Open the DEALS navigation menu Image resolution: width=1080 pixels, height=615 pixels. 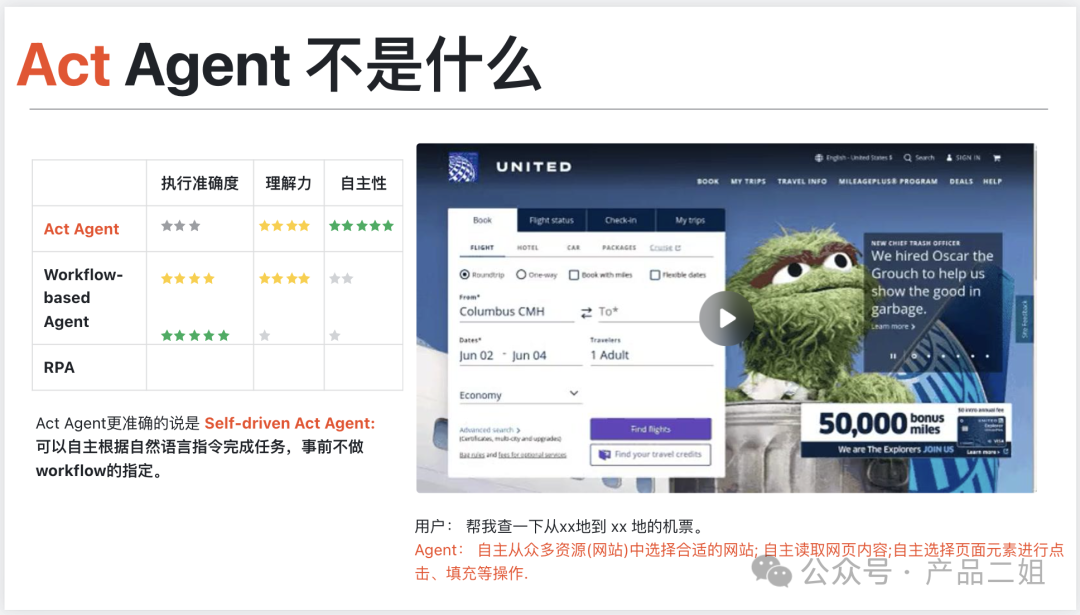[961, 182]
